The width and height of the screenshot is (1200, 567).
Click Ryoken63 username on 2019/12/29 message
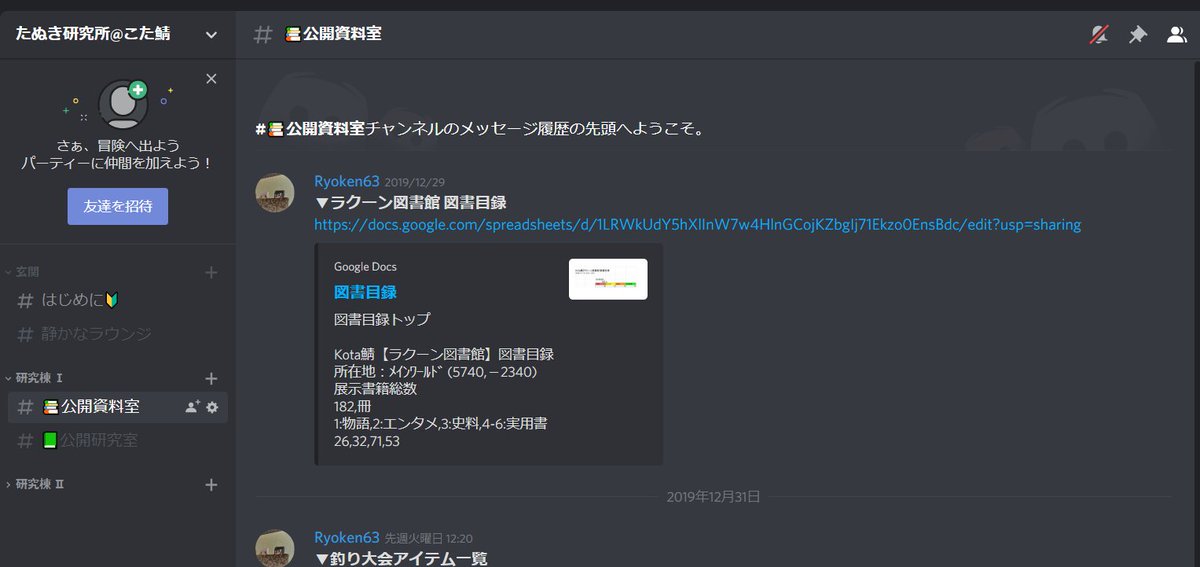click(347, 181)
